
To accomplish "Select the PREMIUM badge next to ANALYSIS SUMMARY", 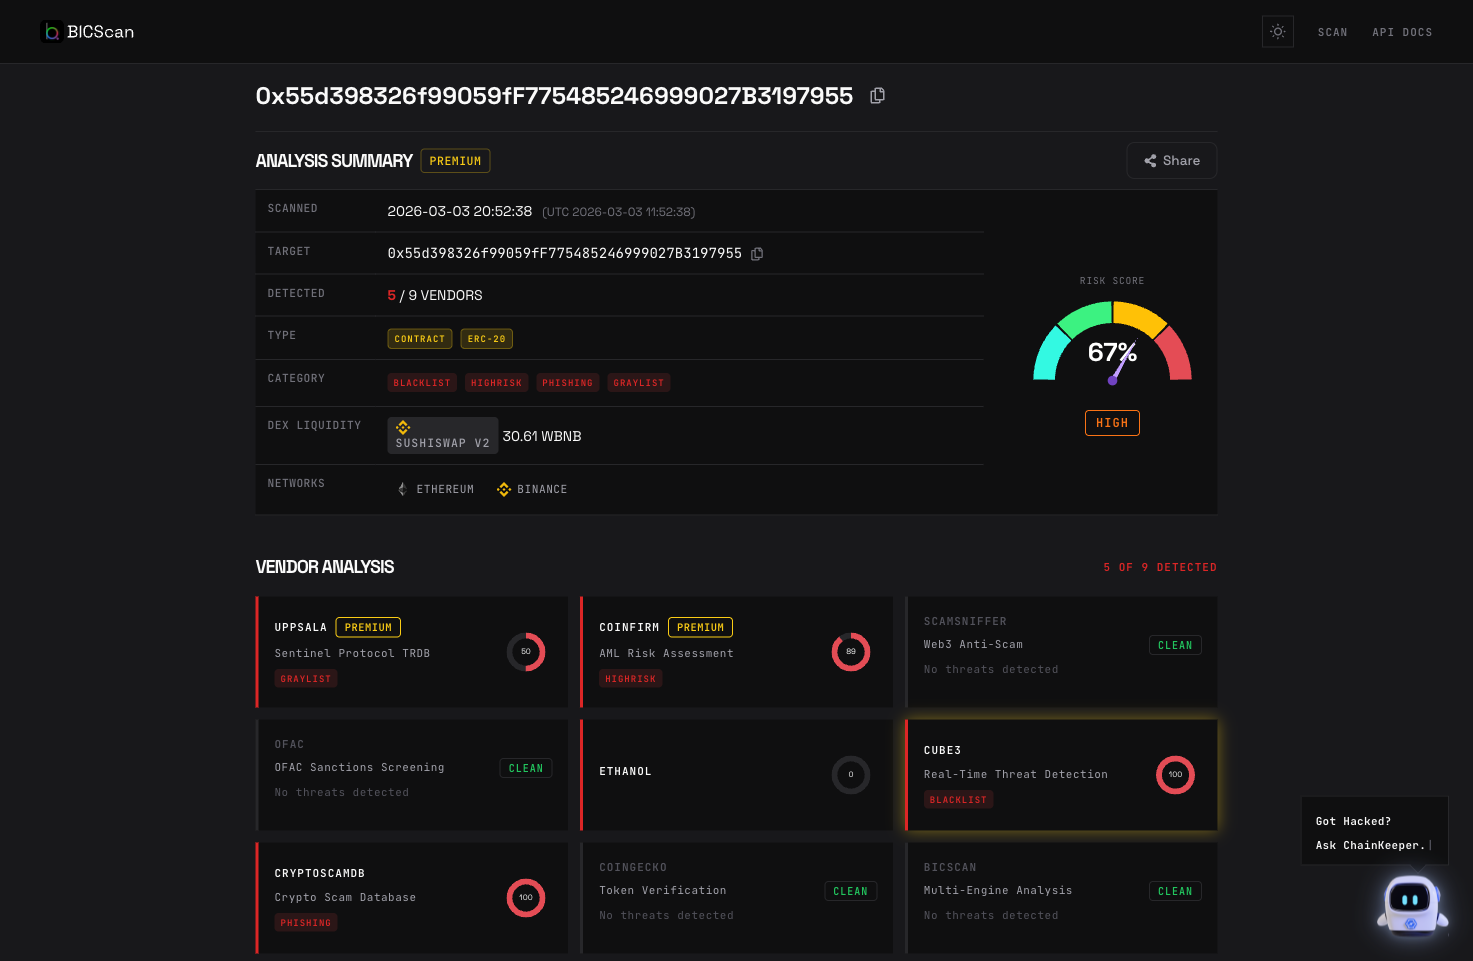I will [455, 160].
